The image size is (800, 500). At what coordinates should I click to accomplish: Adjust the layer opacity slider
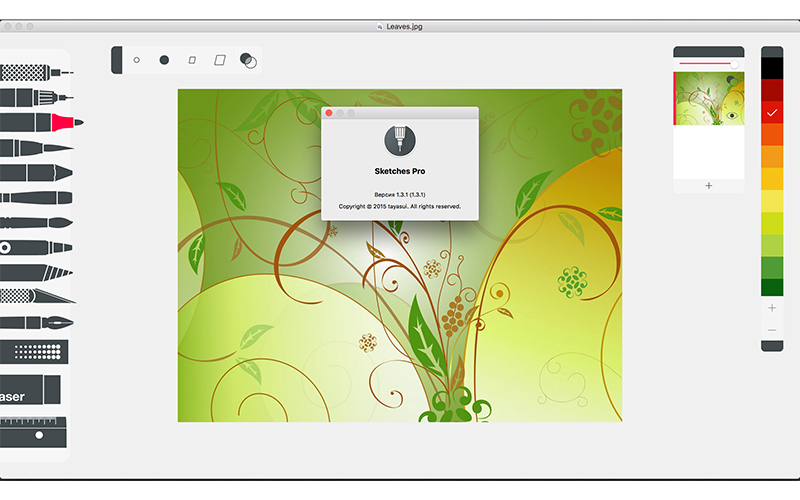[x=709, y=64]
